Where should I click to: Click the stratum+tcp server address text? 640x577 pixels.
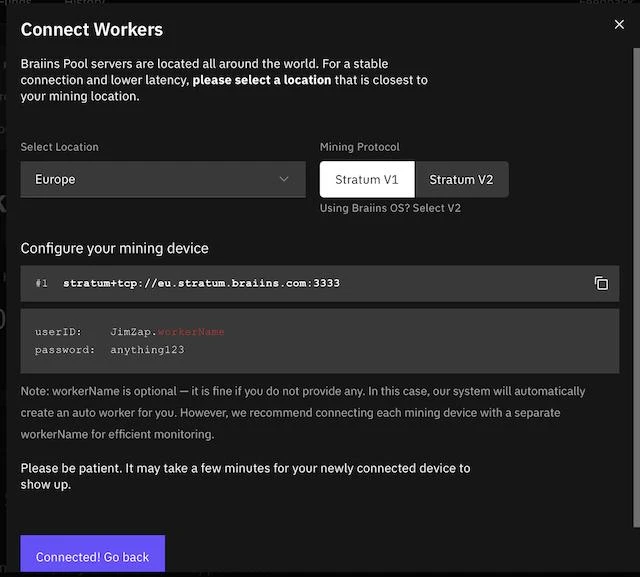pyautogui.click(x=201, y=283)
